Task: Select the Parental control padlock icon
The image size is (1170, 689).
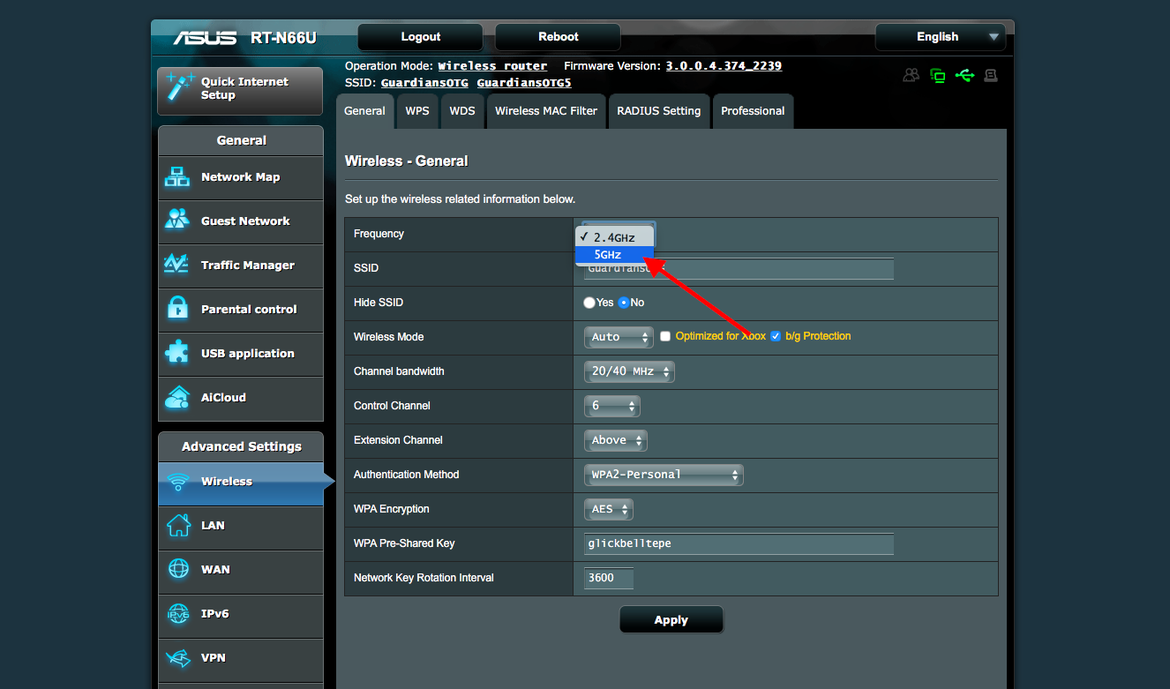Action: [178, 308]
